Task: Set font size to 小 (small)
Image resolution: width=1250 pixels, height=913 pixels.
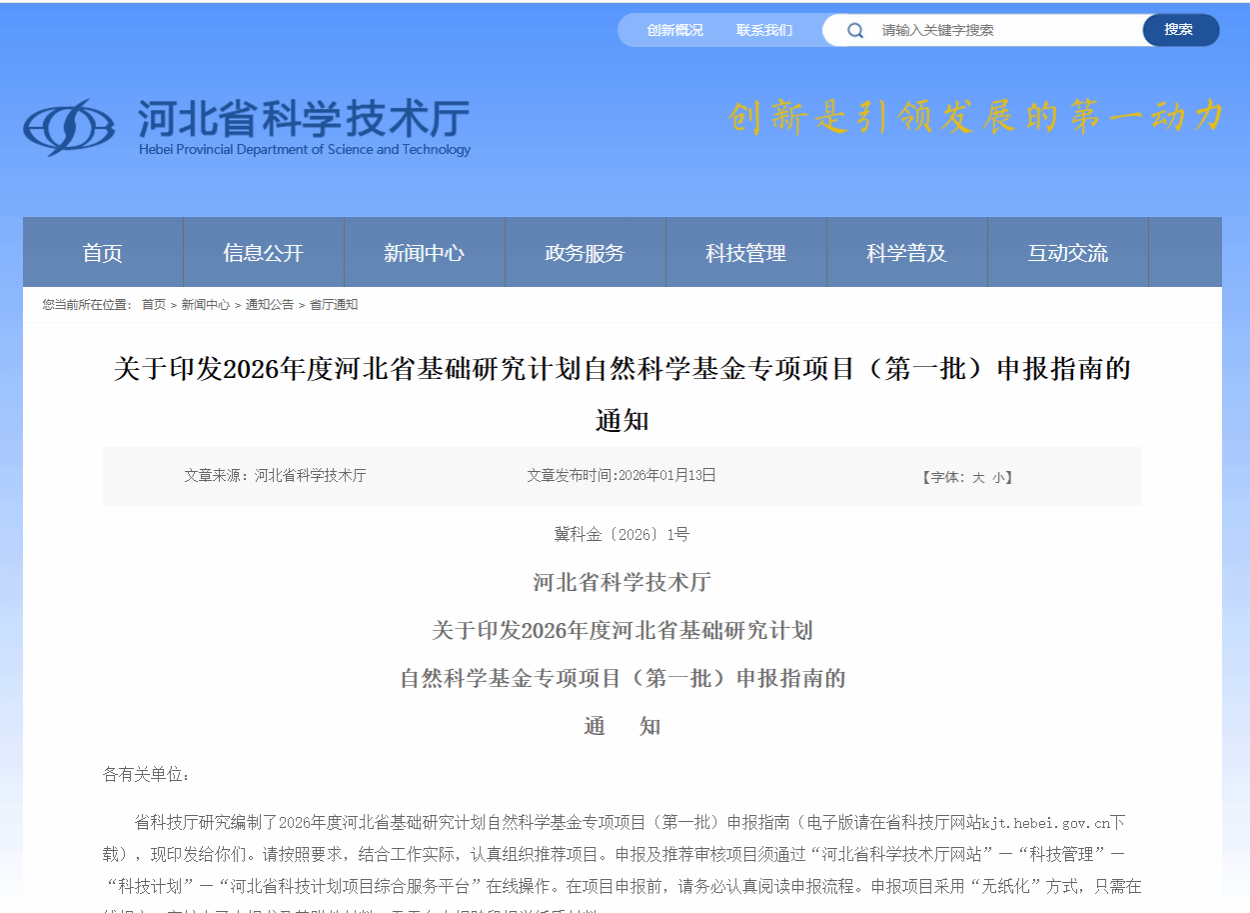Action: [998, 478]
